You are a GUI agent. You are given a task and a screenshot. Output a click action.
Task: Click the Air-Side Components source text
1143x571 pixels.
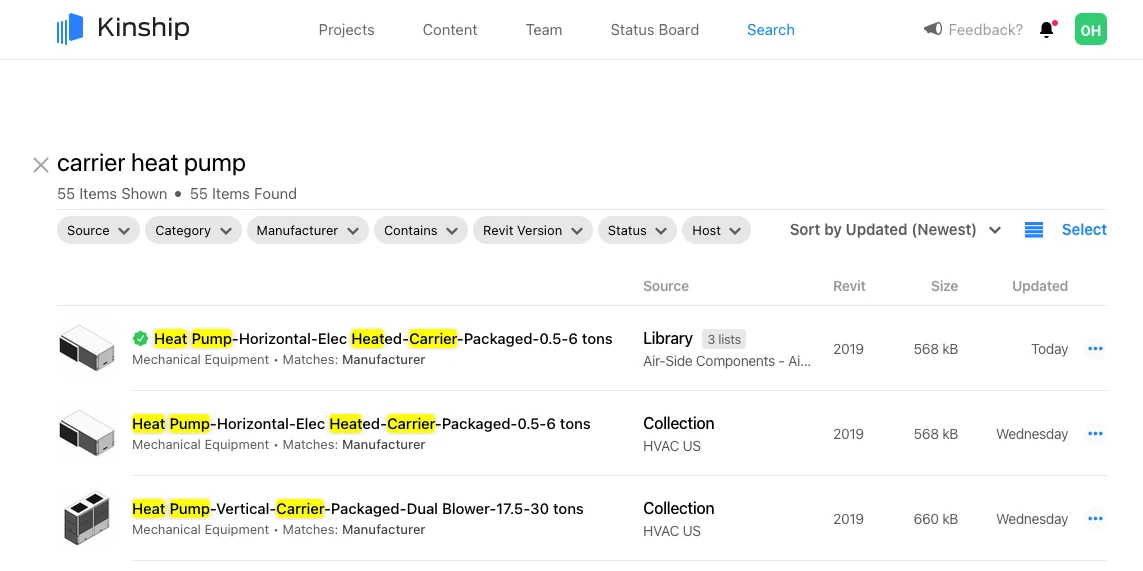727,362
